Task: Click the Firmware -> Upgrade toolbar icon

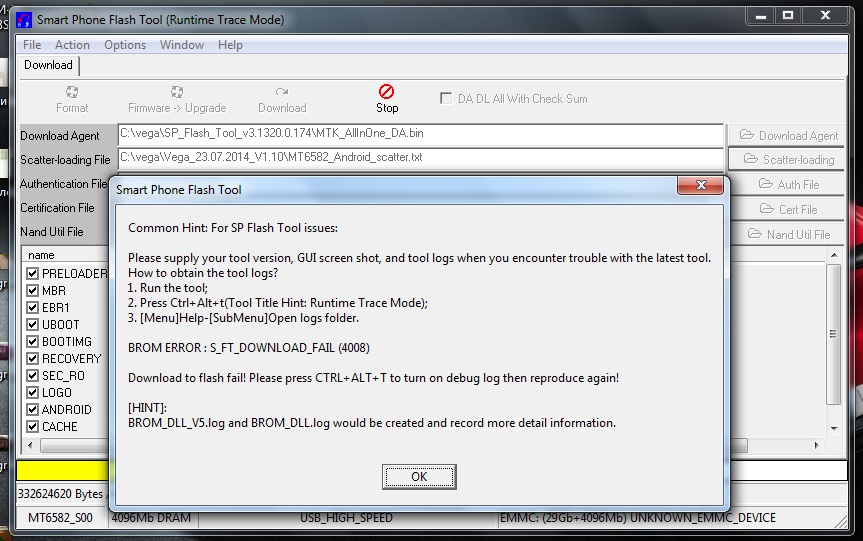Action: pyautogui.click(x=177, y=92)
